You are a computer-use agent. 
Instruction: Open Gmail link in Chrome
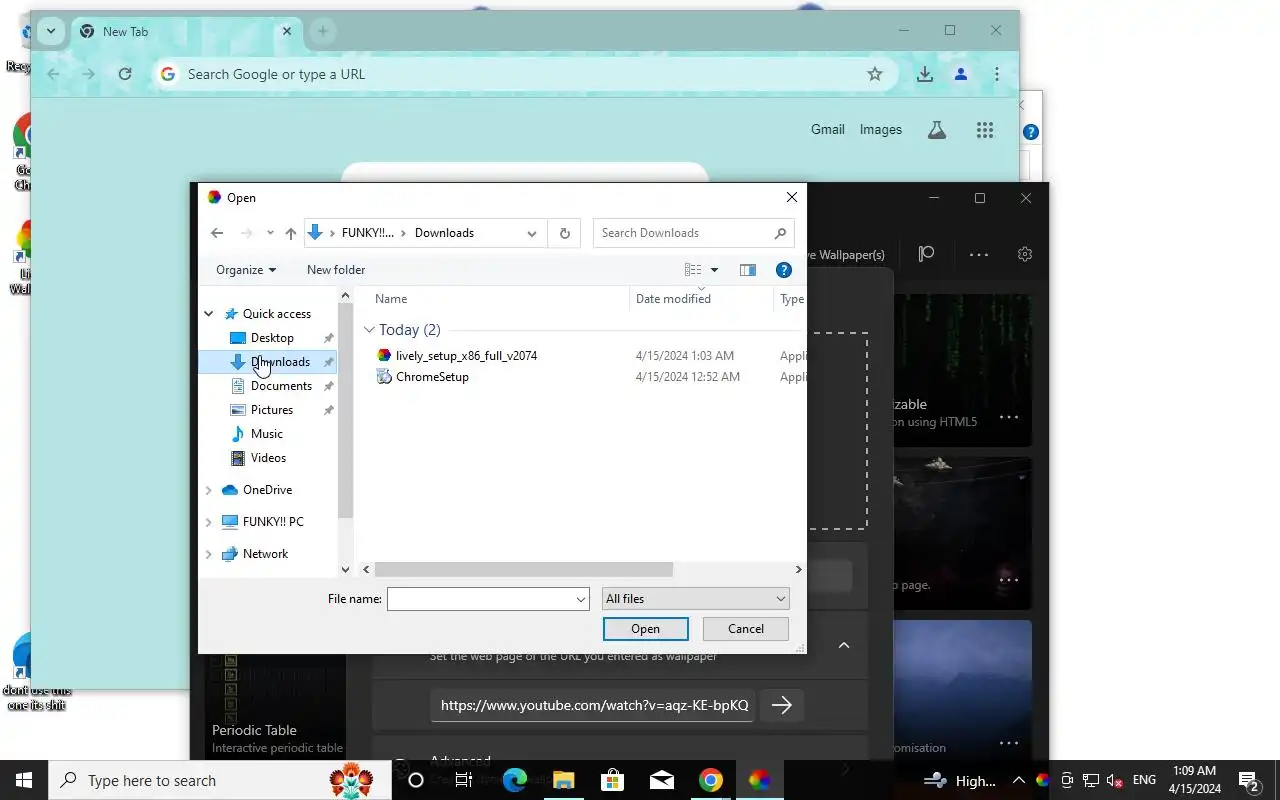pyautogui.click(x=828, y=130)
